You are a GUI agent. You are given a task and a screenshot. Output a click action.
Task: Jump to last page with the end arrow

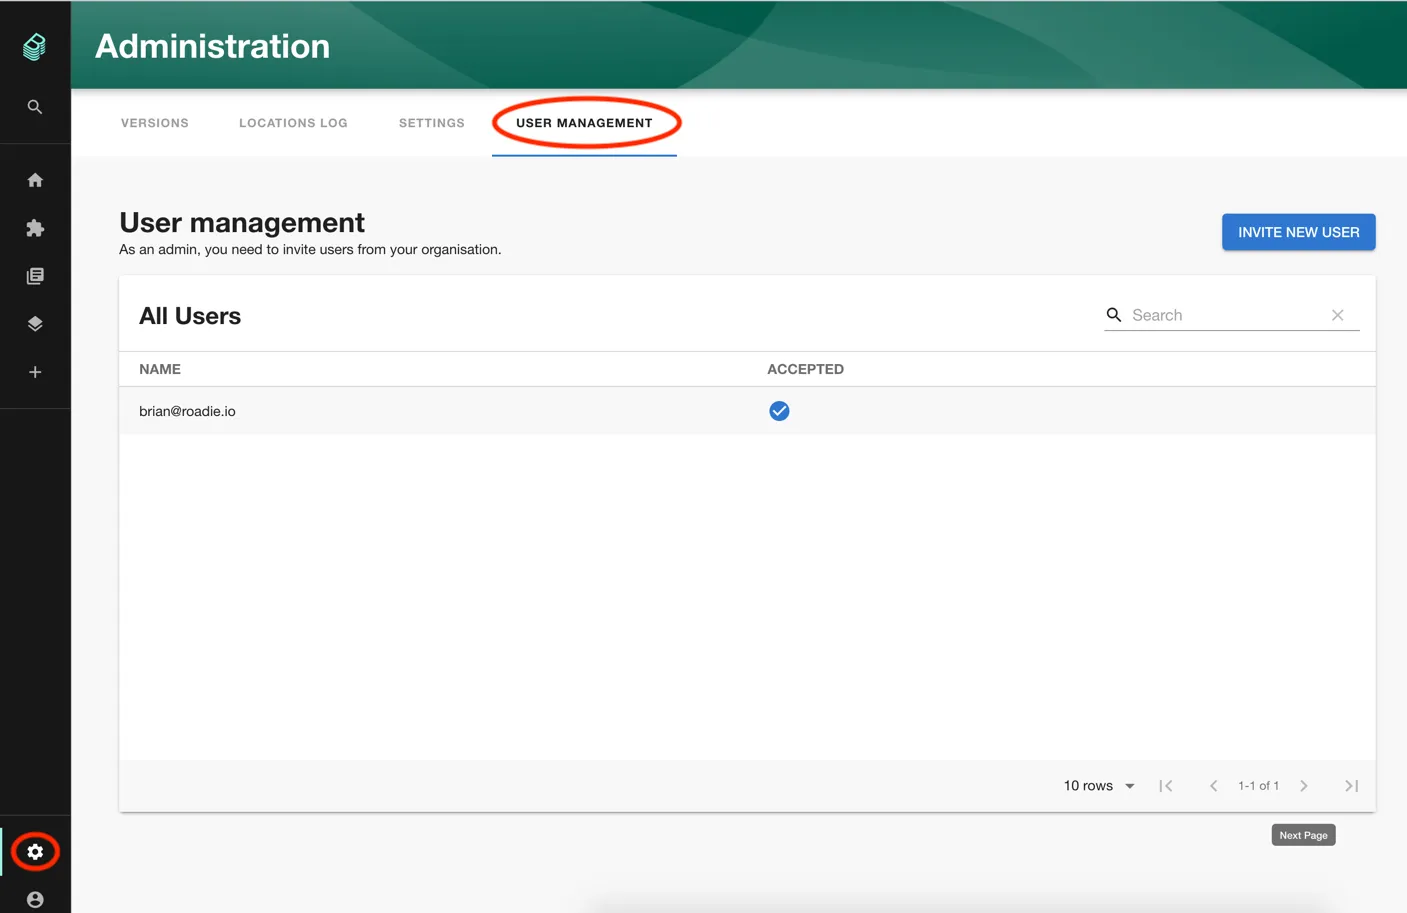(x=1351, y=786)
